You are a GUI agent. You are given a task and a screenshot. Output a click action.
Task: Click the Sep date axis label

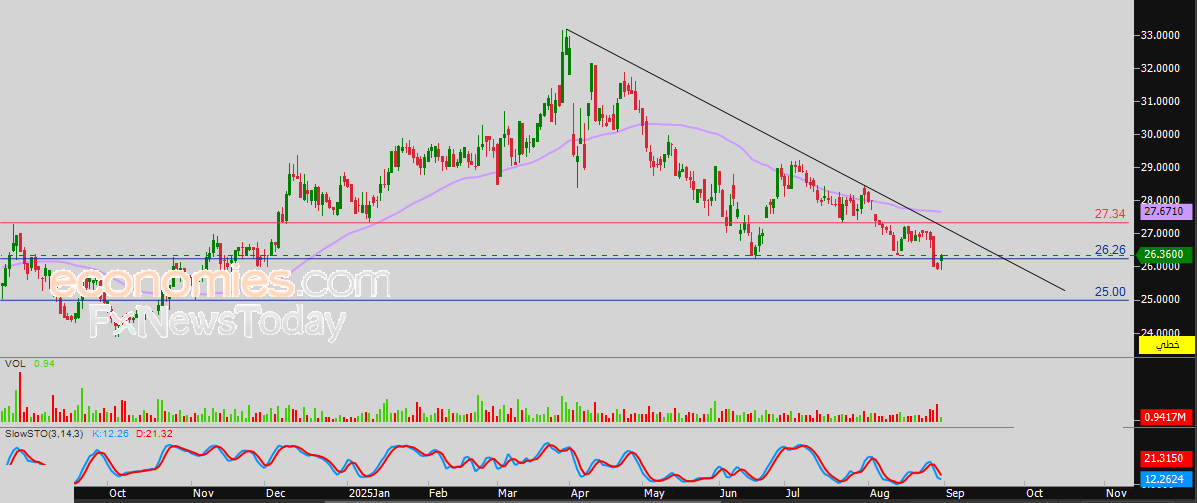tap(956, 494)
